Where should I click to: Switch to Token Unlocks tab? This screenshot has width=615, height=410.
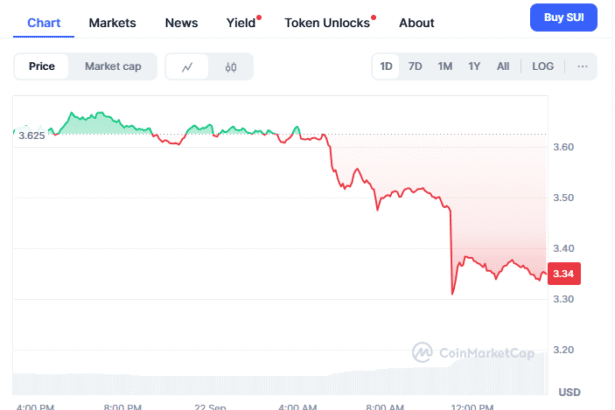click(x=327, y=22)
